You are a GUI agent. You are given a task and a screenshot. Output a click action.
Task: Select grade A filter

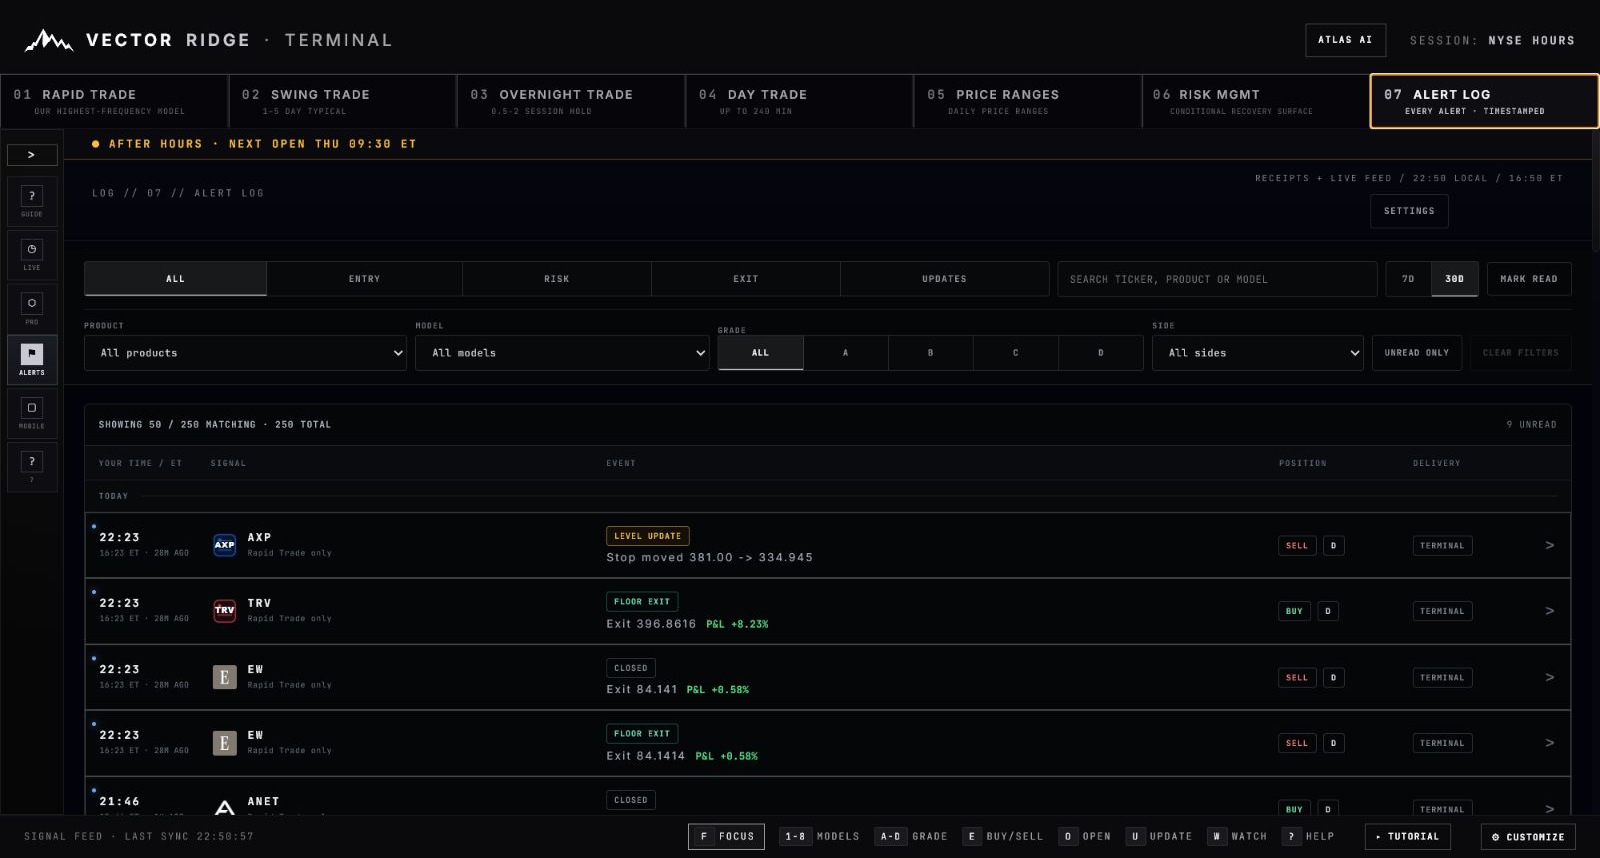[x=846, y=353]
